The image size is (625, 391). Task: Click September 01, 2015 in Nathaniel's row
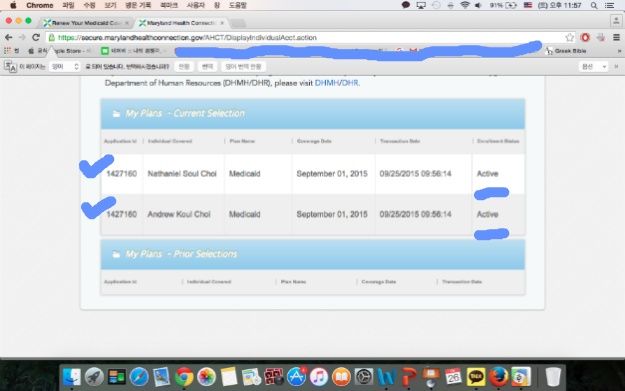point(332,174)
